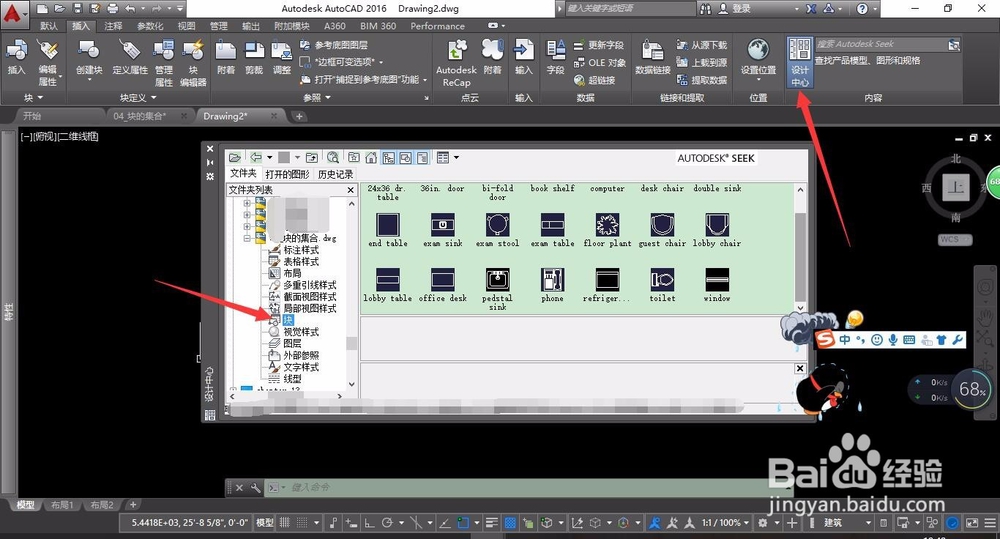Select Text Styles (文字样式) tree item

click(301, 367)
